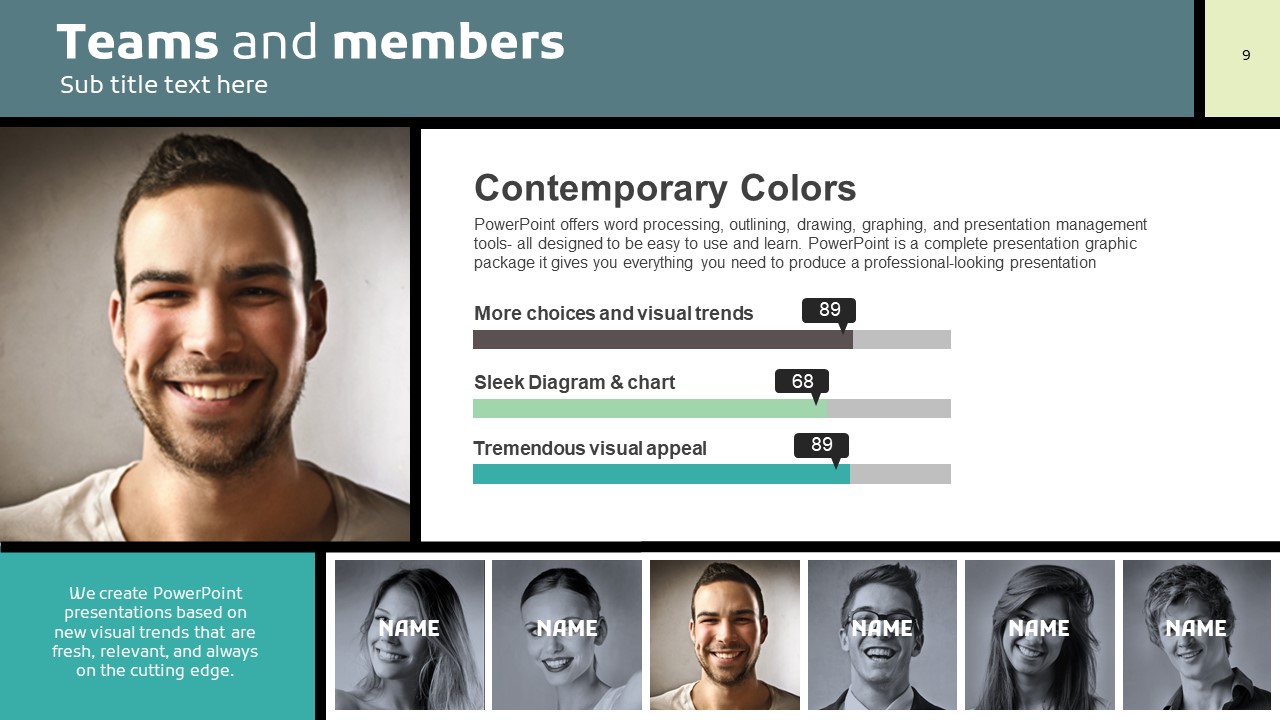
Task: Select the second team member thumbnail
Action: pyautogui.click(x=567, y=634)
